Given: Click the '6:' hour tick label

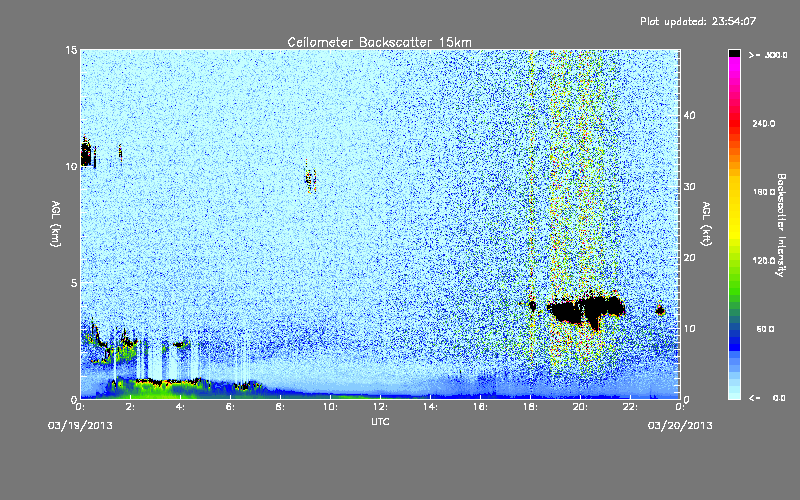Looking at the screenshot, I should 231,407.
